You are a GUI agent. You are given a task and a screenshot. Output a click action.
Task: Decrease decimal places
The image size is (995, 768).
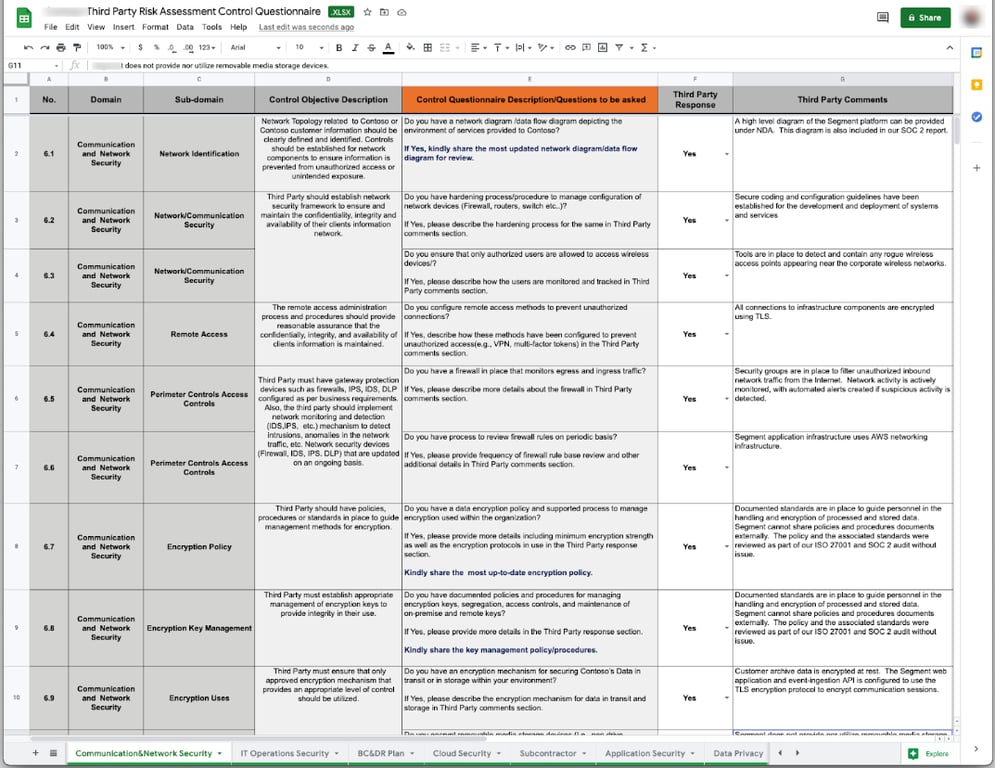(x=172, y=48)
